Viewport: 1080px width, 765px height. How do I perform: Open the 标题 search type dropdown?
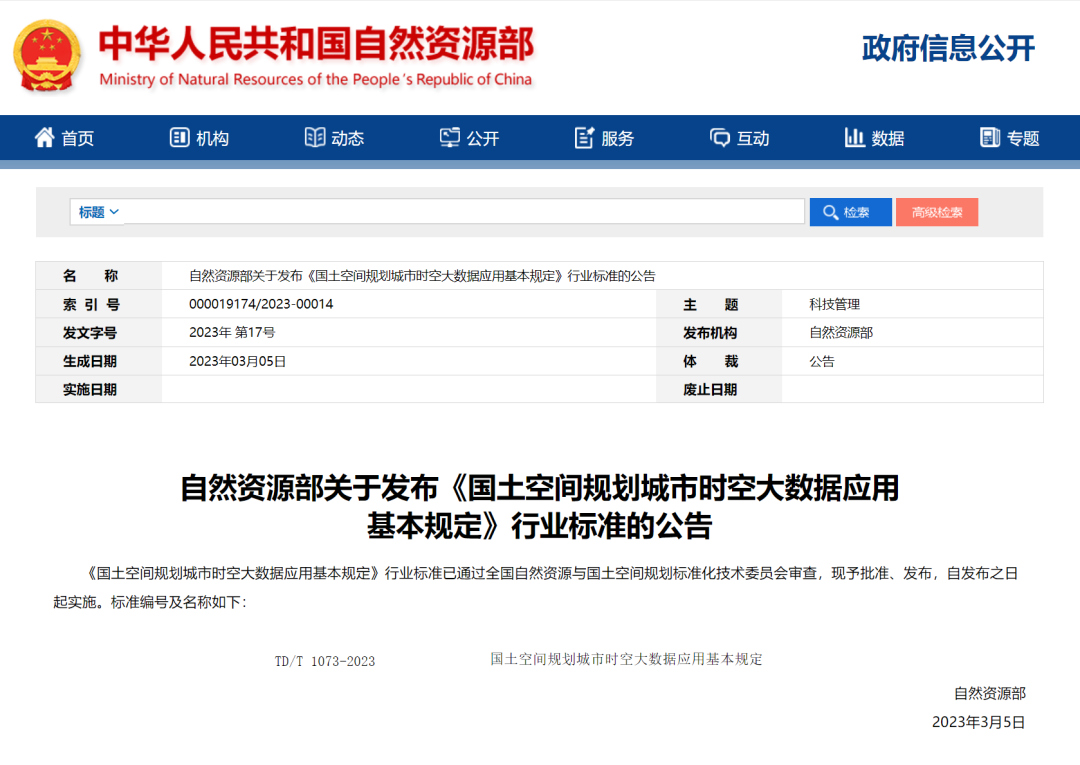click(x=99, y=212)
